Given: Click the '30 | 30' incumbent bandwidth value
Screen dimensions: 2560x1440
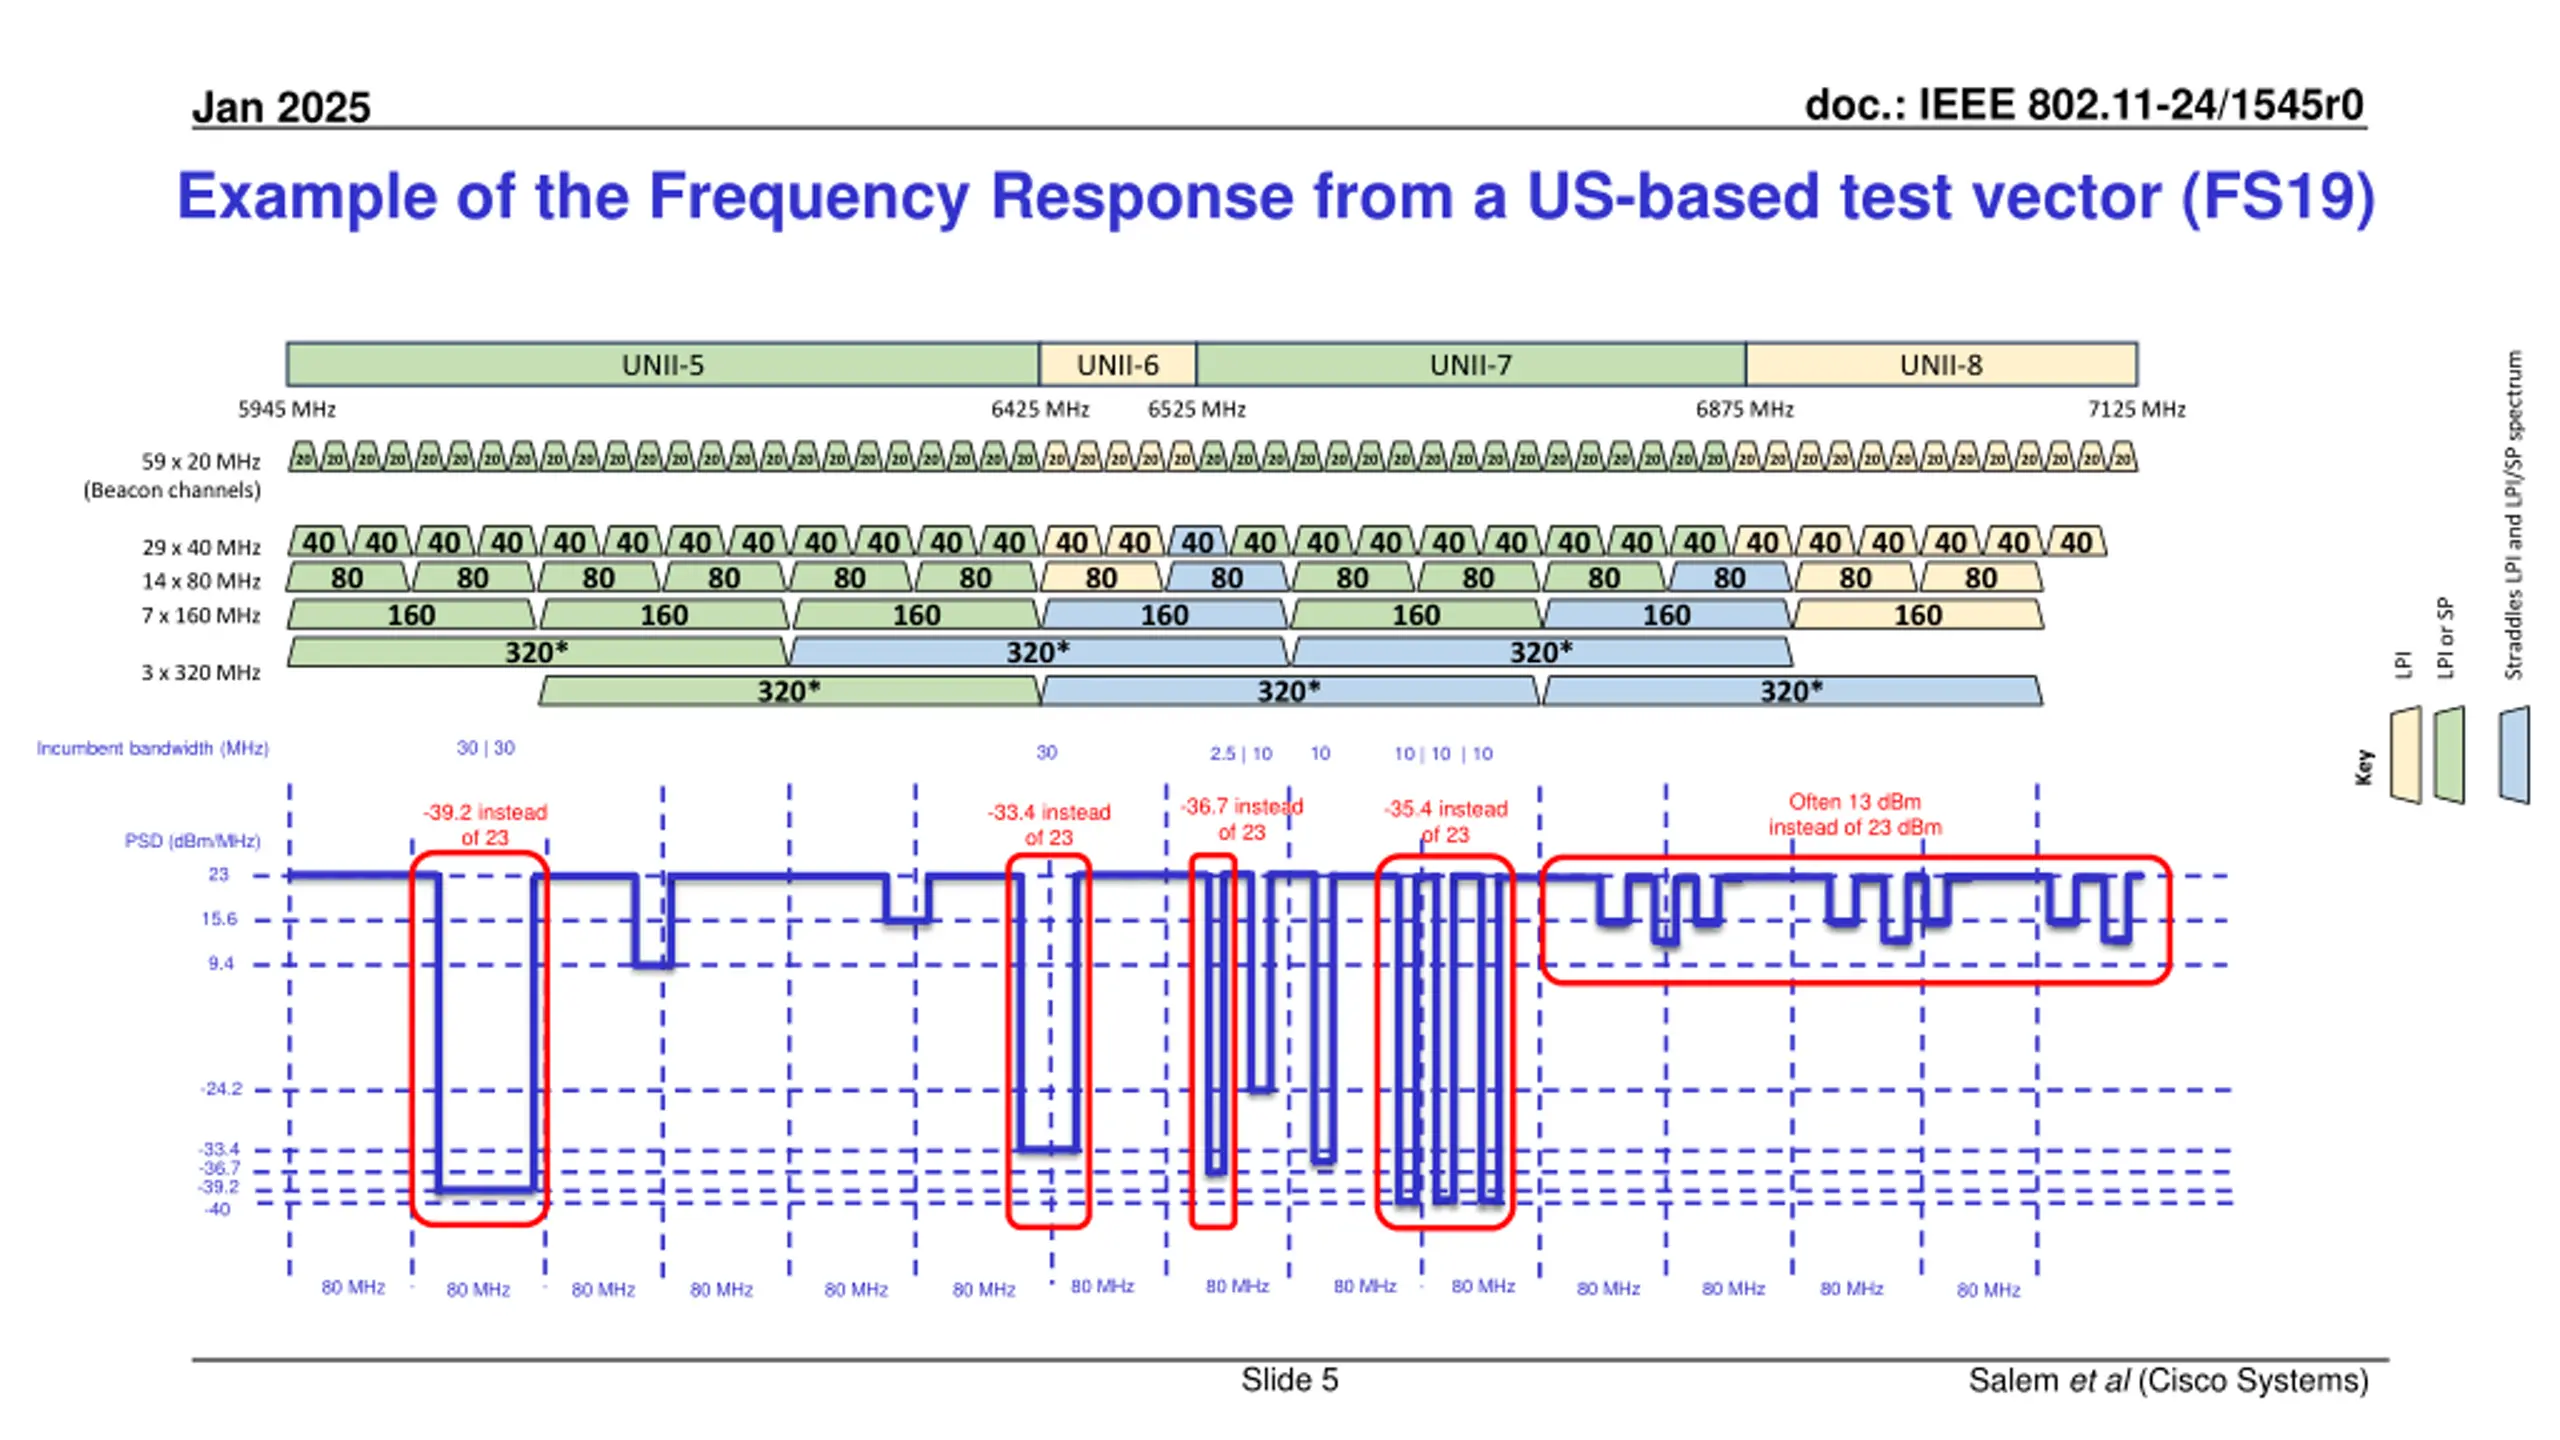Looking at the screenshot, I should (x=486, y=748).
